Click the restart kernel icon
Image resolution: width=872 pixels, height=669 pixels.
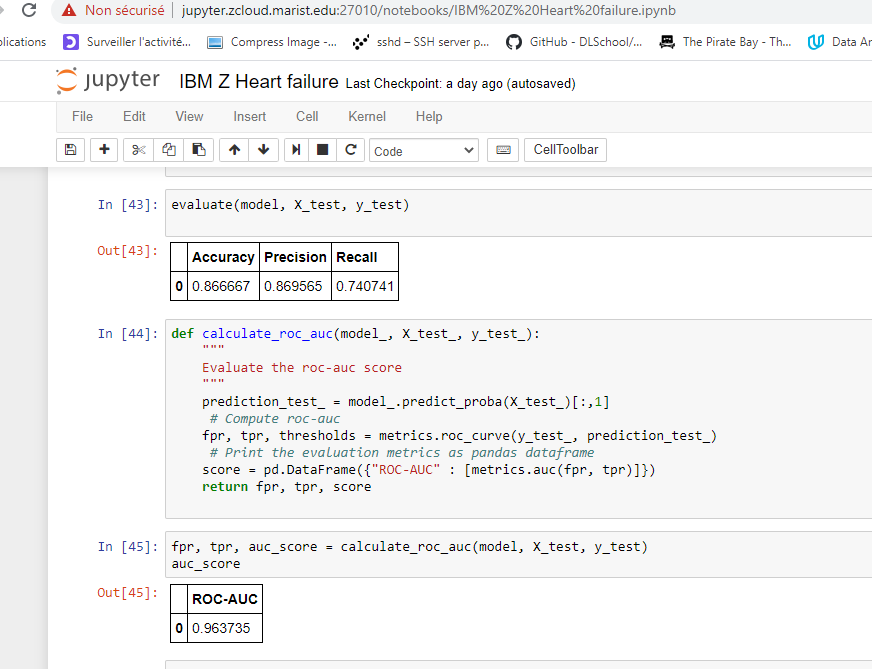point(351,150)
